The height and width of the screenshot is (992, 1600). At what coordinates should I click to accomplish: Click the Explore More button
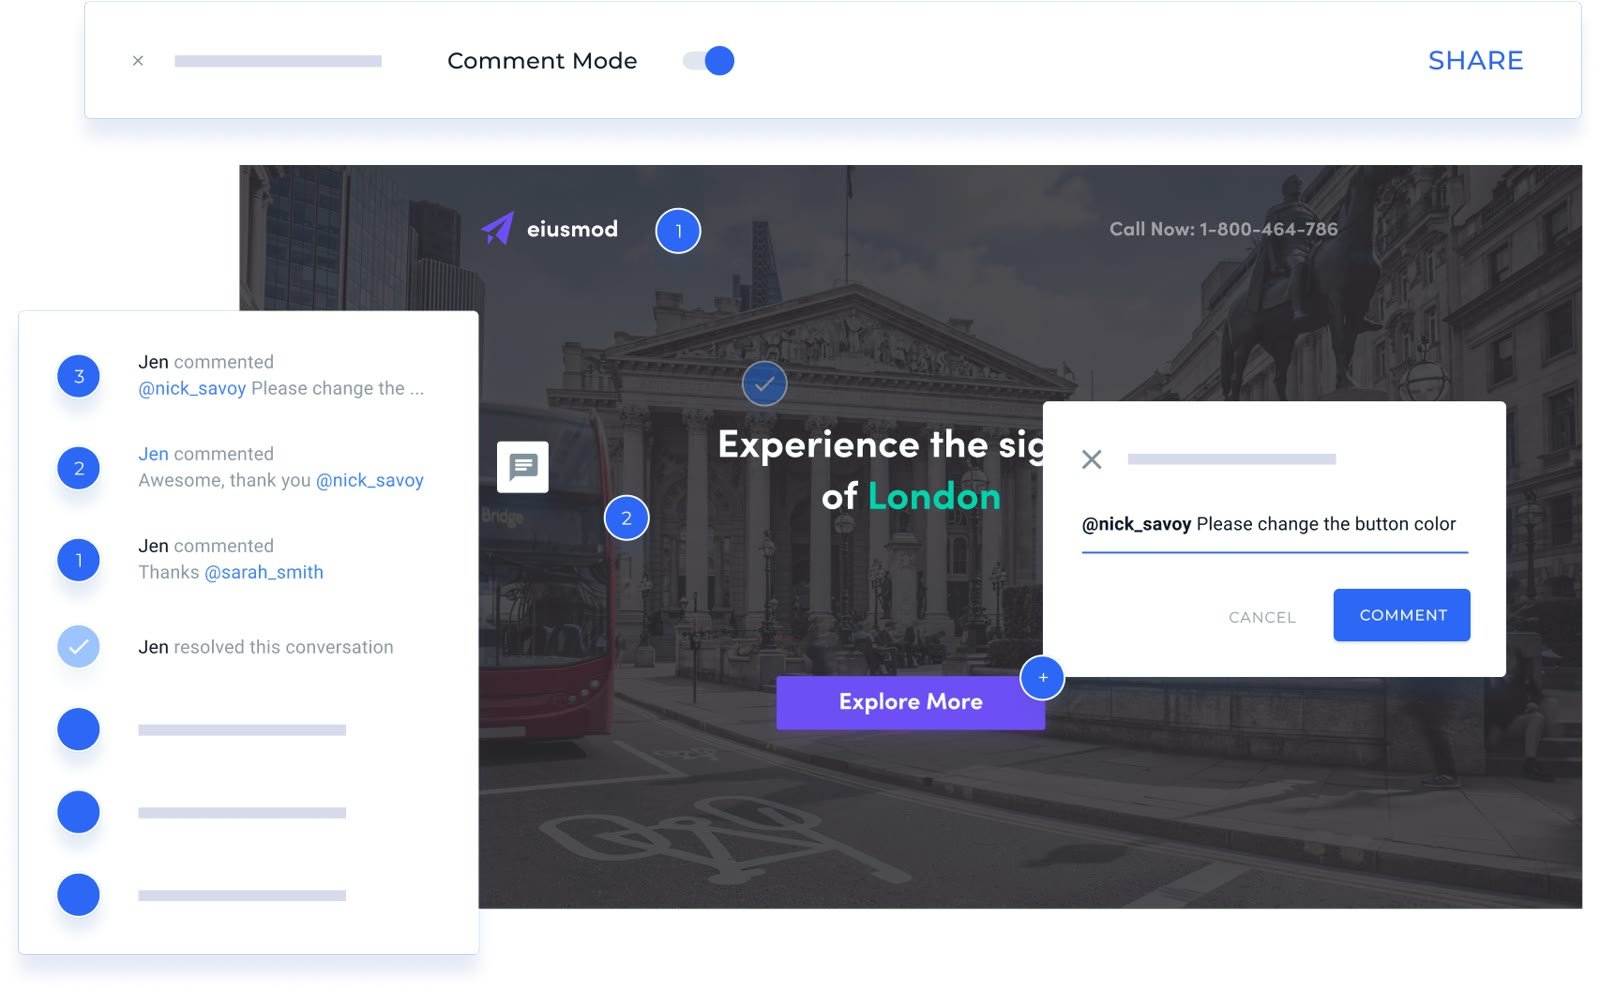pos(911,702)
